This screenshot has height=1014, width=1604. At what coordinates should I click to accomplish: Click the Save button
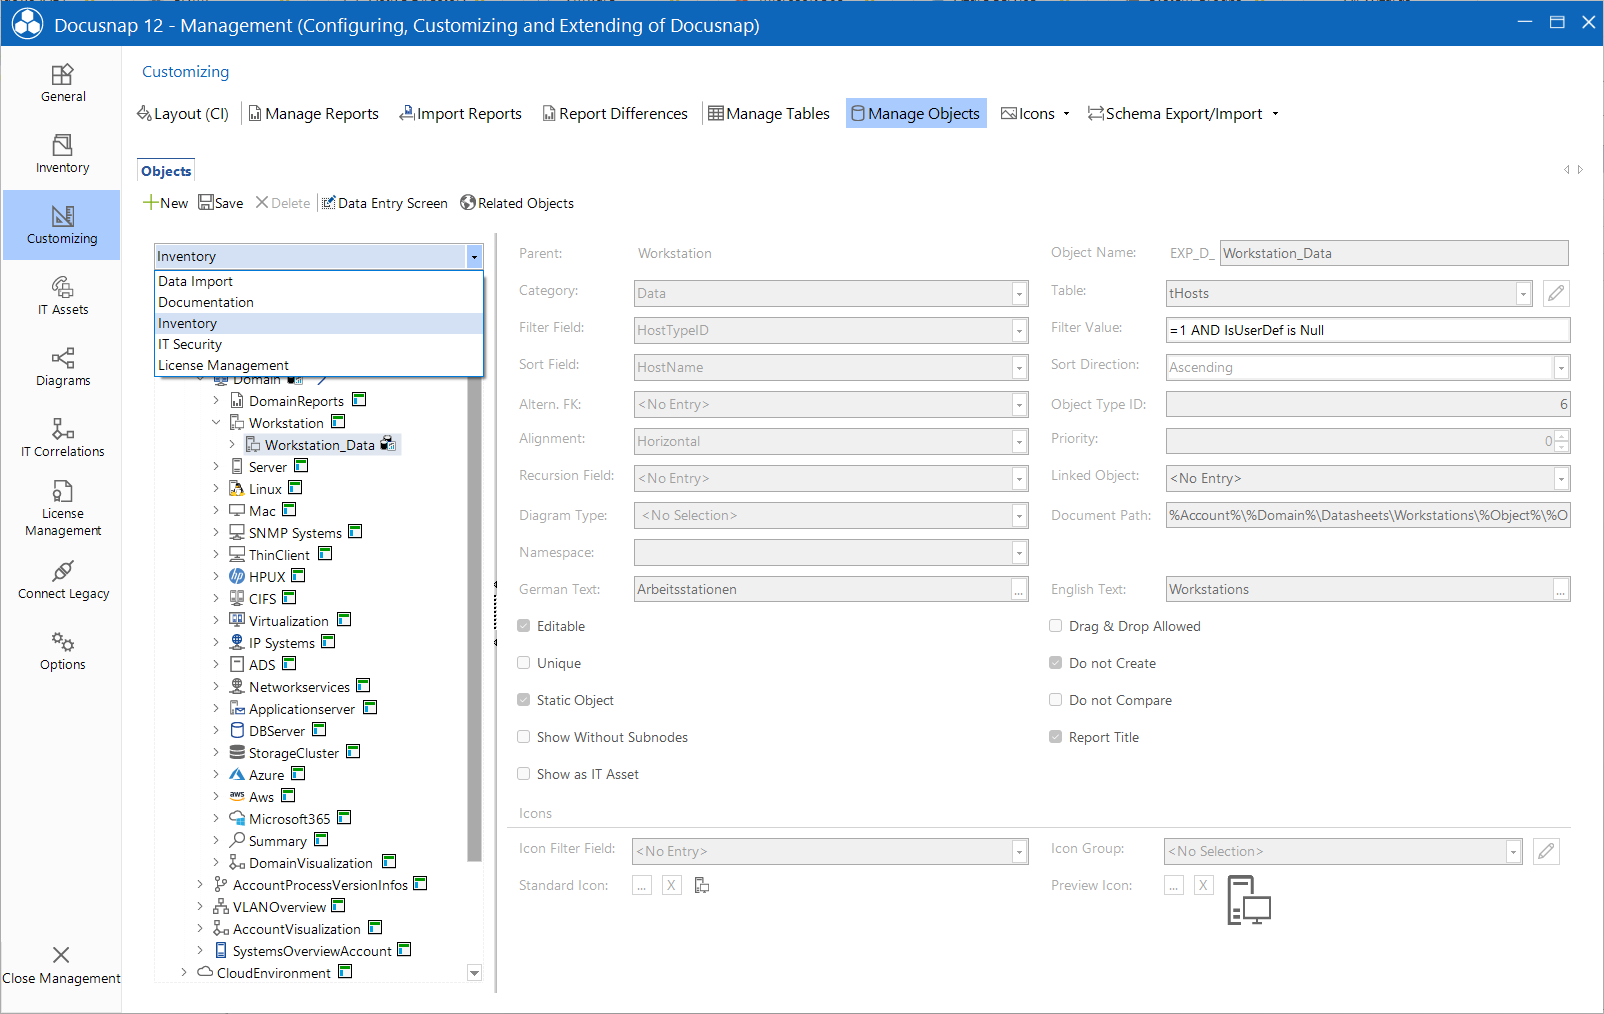pos(221,203)
